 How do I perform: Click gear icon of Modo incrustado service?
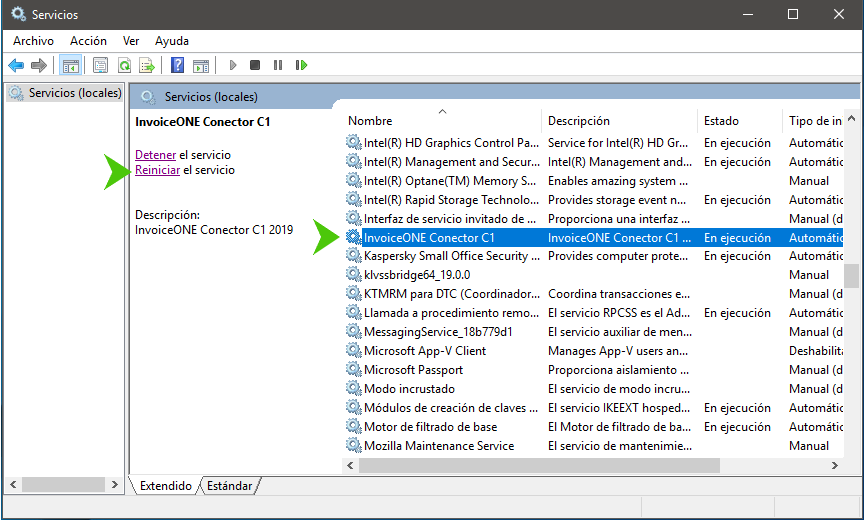(x=354, y=388)
